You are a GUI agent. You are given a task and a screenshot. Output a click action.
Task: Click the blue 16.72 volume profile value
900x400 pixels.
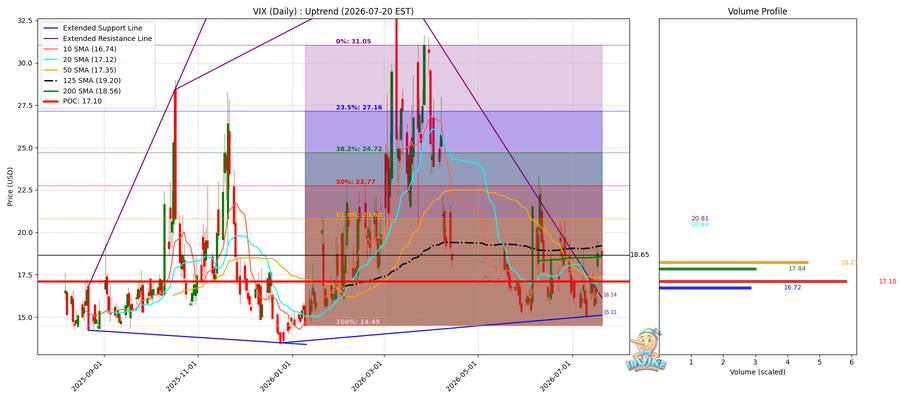click(792, 288)
